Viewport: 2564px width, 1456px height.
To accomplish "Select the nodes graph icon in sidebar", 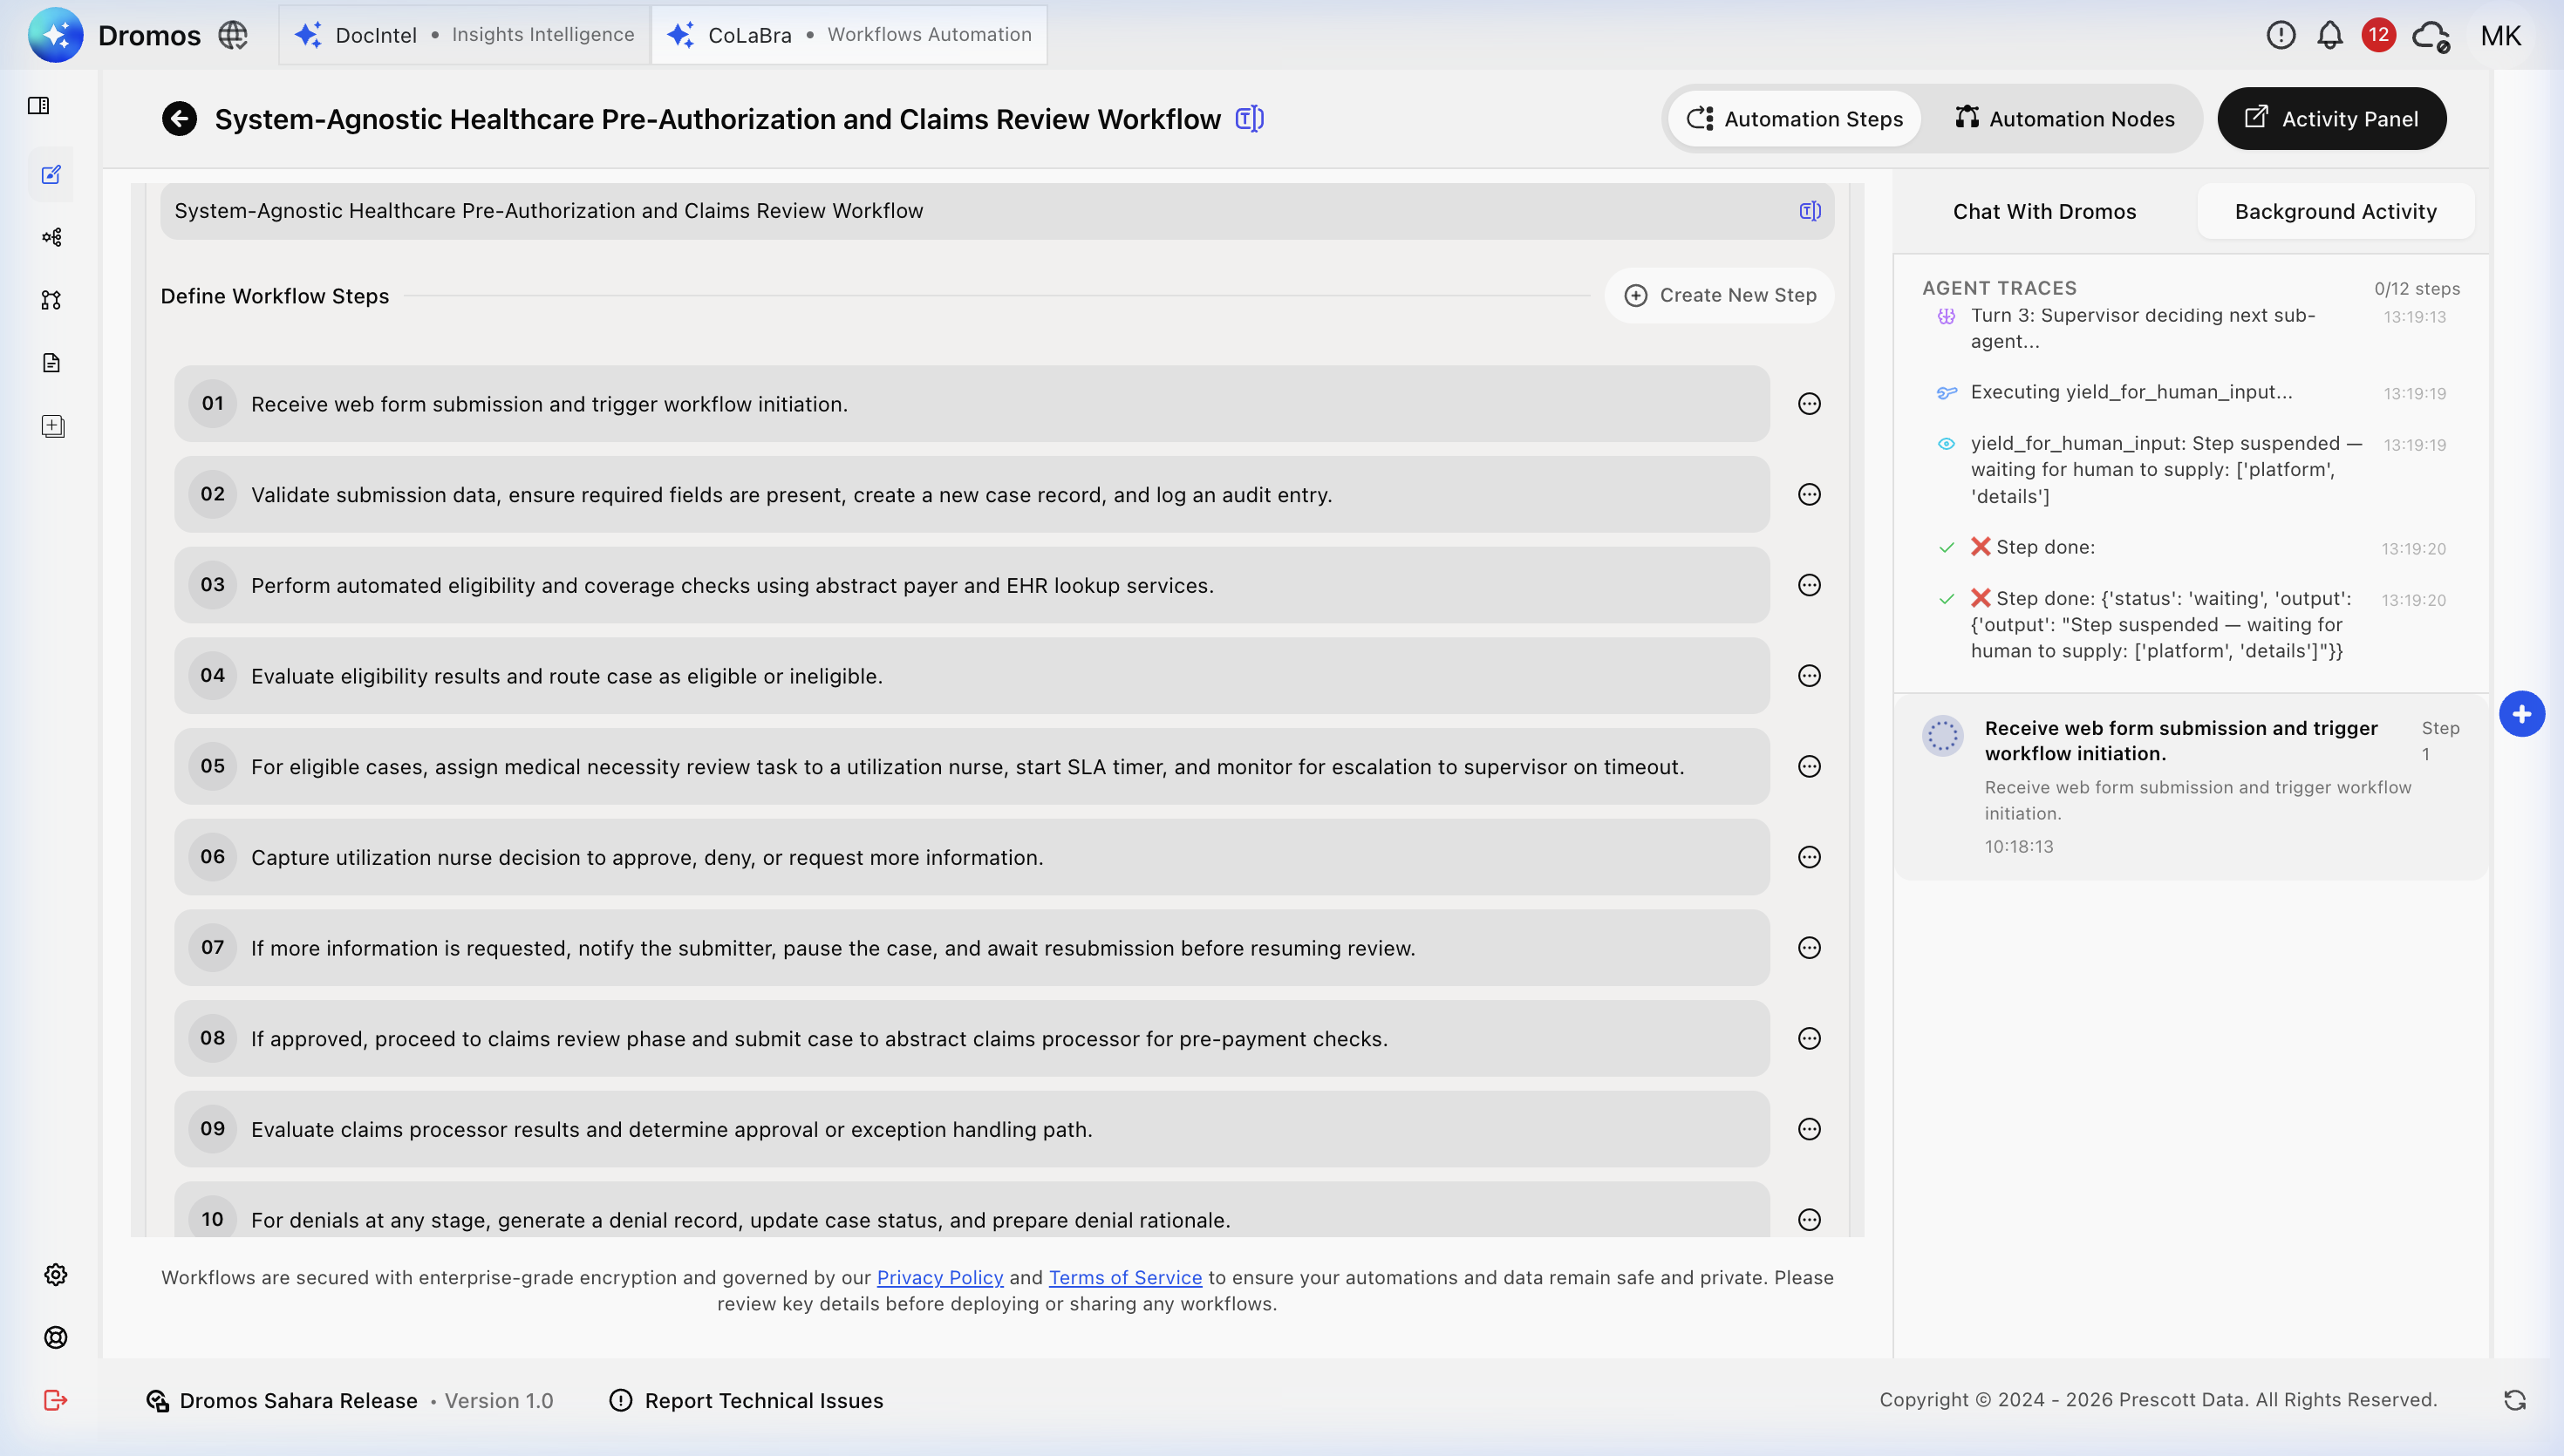I will [x=52, y=300].
